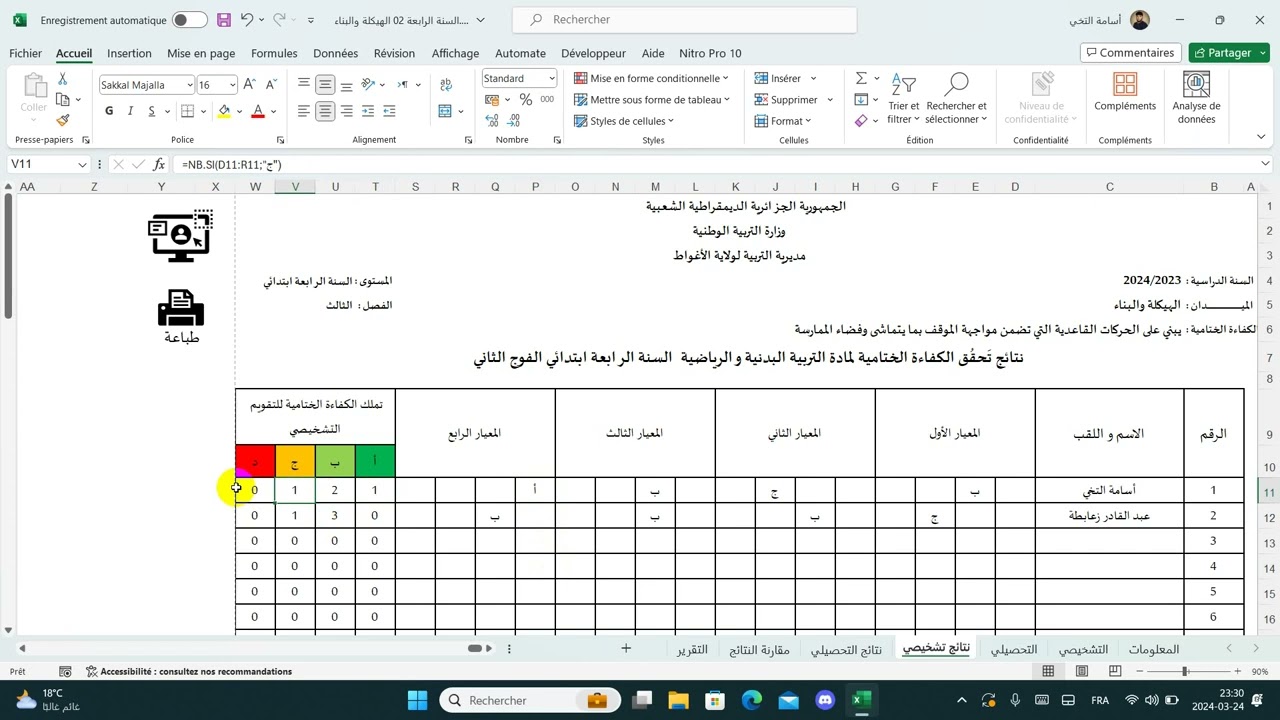1280x720 pixels.
Task: Switch to the التقرير sheet tab
Action: tap(692, 649)
